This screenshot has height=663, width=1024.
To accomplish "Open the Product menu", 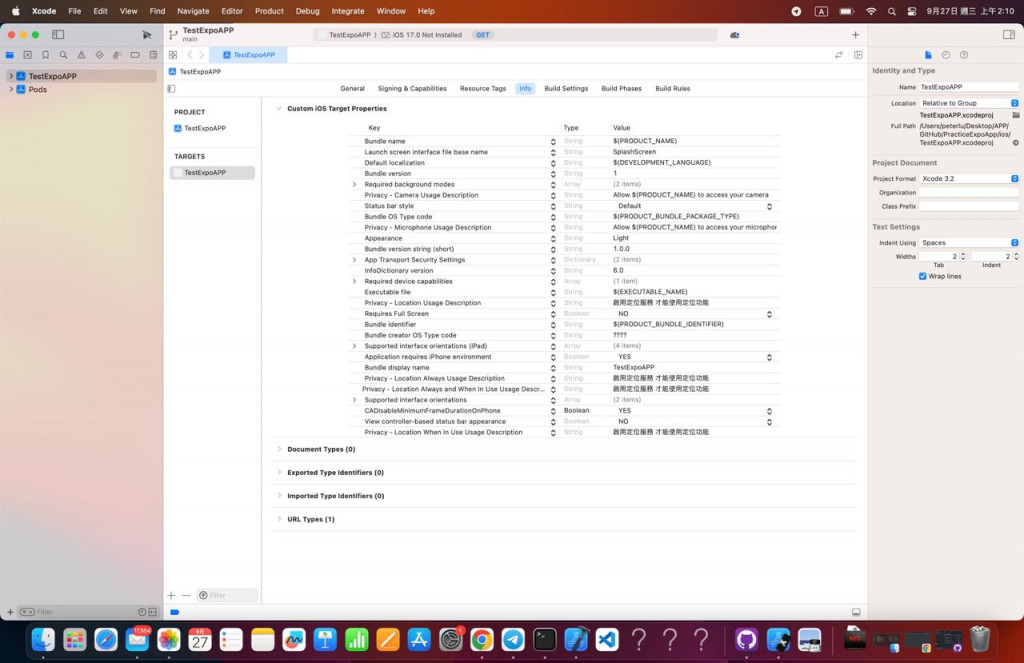I will pyautogui.click(x=269, y=11).
